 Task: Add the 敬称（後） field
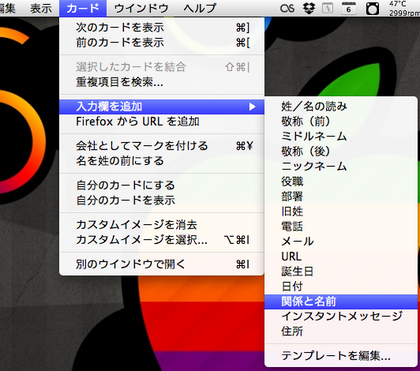coord(341,152)
